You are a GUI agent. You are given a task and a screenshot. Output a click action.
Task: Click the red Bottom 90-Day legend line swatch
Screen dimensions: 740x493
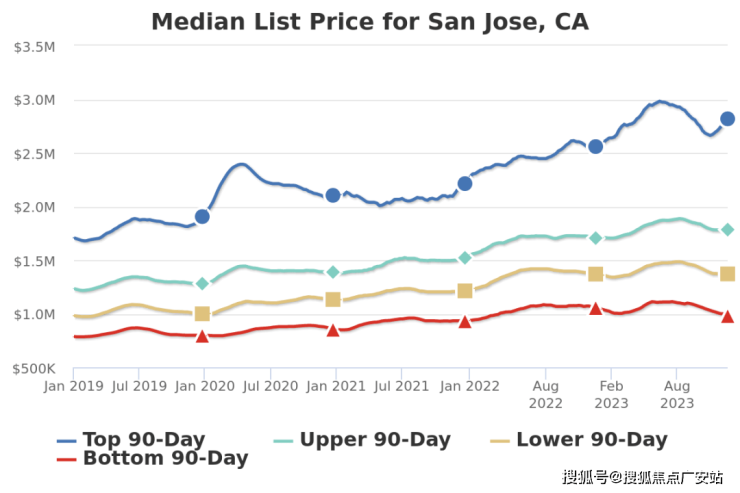click(x=67, y=460)
